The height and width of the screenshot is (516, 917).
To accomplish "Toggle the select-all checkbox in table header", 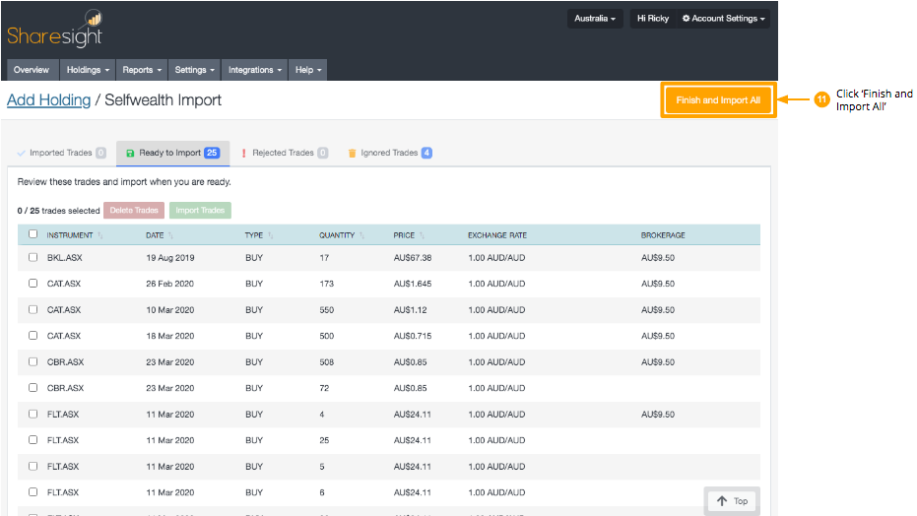I will (33, 234).
